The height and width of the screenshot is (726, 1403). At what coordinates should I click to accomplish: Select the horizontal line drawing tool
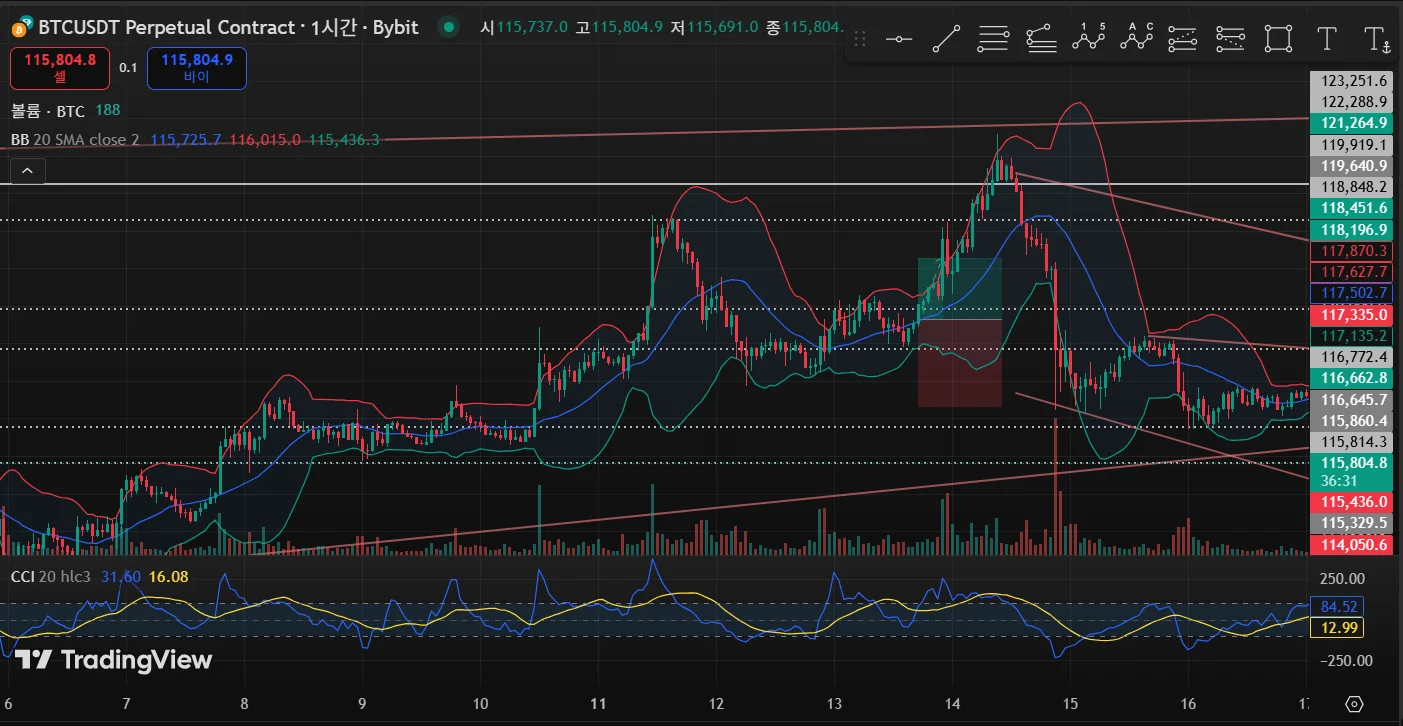899,40
